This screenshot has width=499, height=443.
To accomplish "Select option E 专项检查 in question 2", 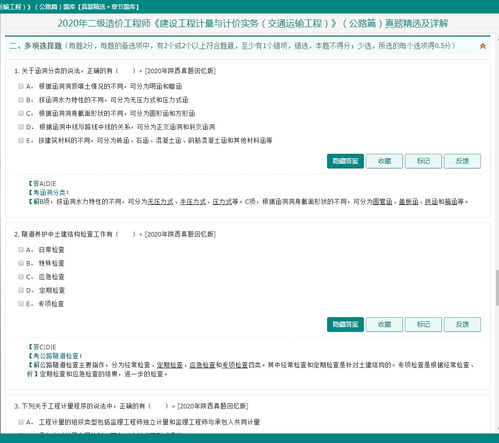I will point(21,304).
